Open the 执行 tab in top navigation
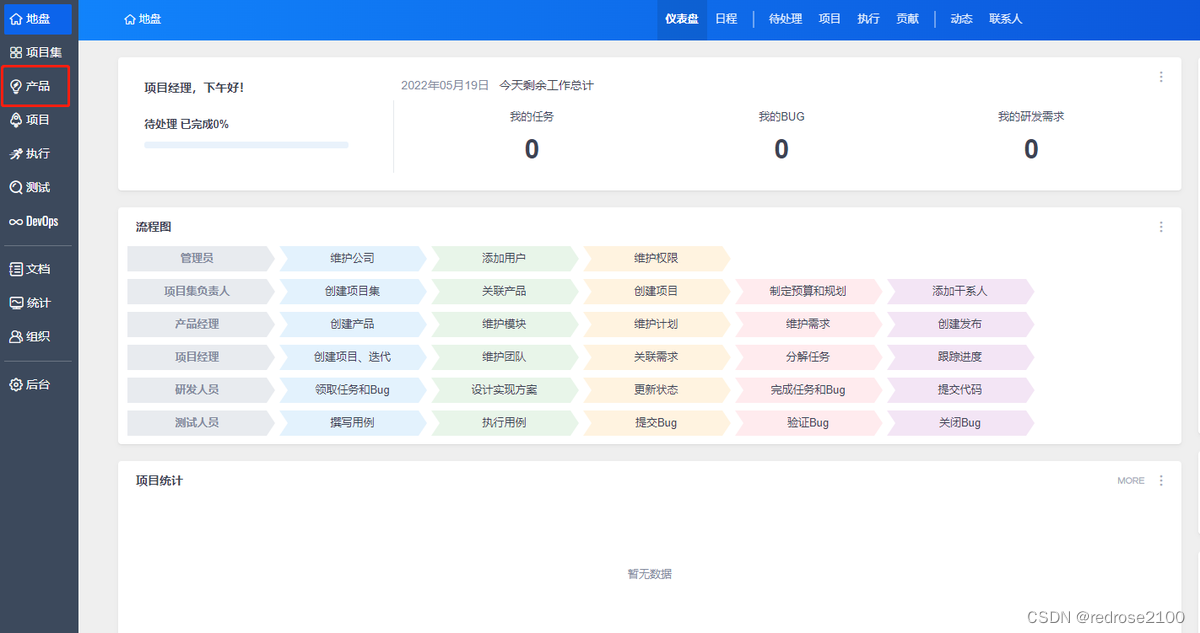Screen dimensions: 1200x633 point(868,19)
